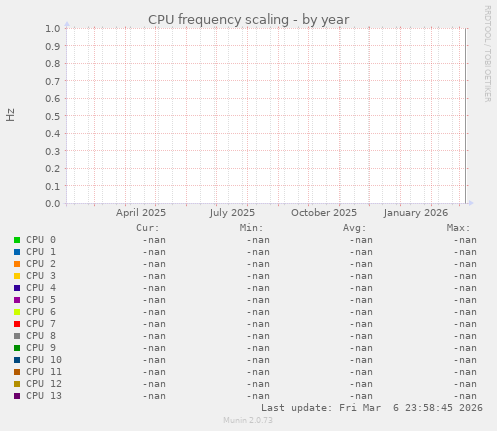Click the CPU 9 dark green swatch
This screenshot has height=431, width=497.
(x=17, y=348)
